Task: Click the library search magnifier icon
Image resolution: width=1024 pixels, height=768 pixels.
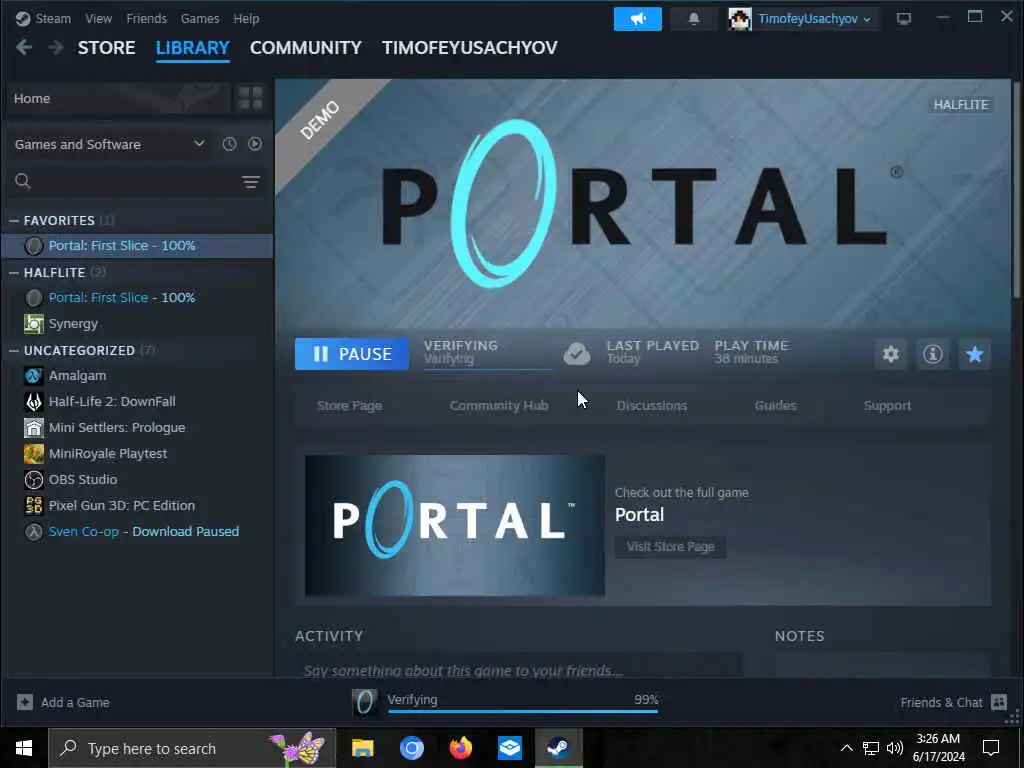Action: click(x=23, y=181)
